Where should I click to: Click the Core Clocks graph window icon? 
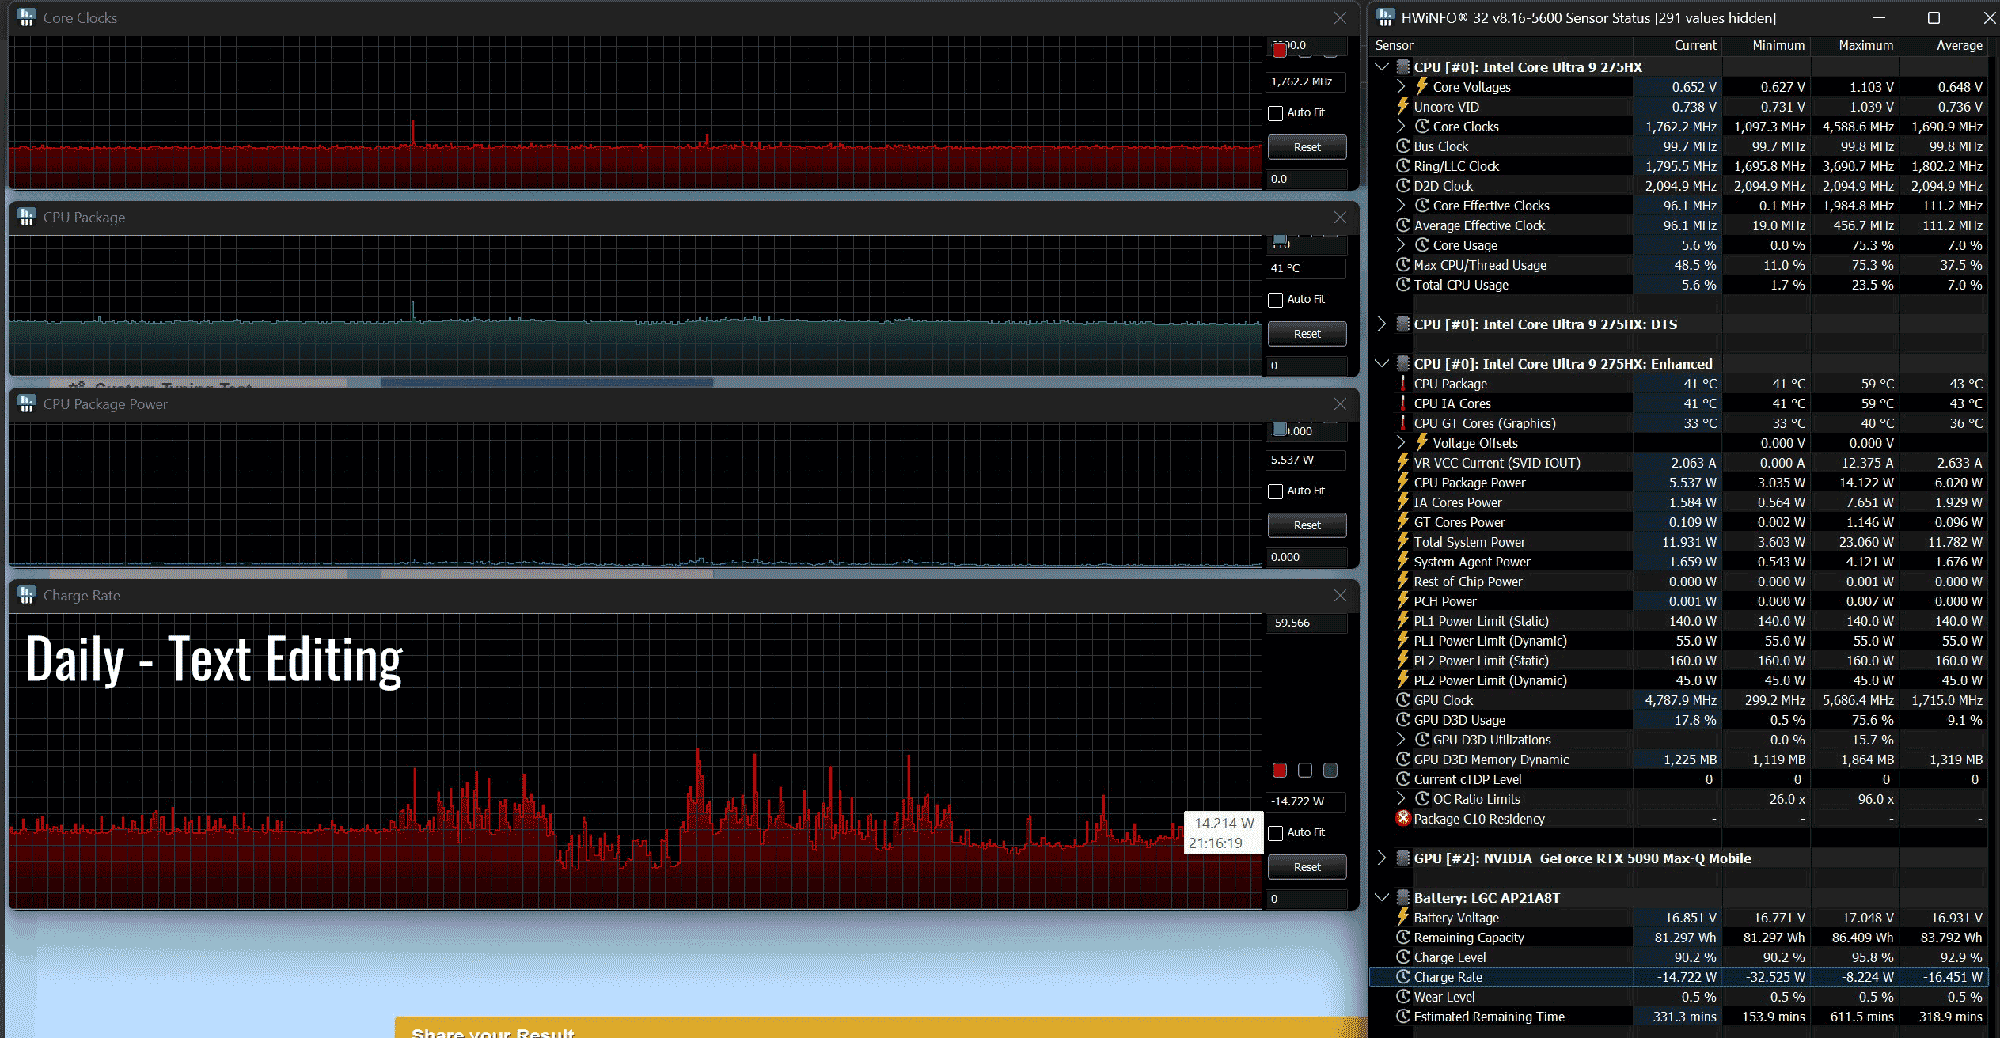(x=27, y=18)
